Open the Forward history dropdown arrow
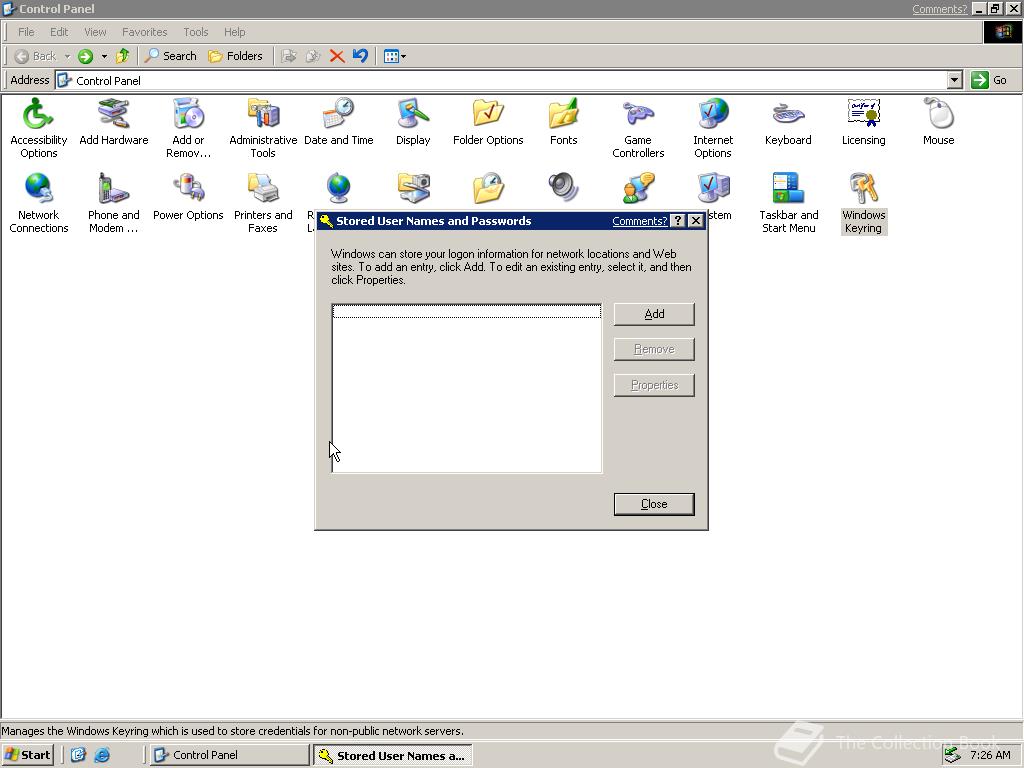This screenshot has height=768, width=1024. [x=104, y=56]
